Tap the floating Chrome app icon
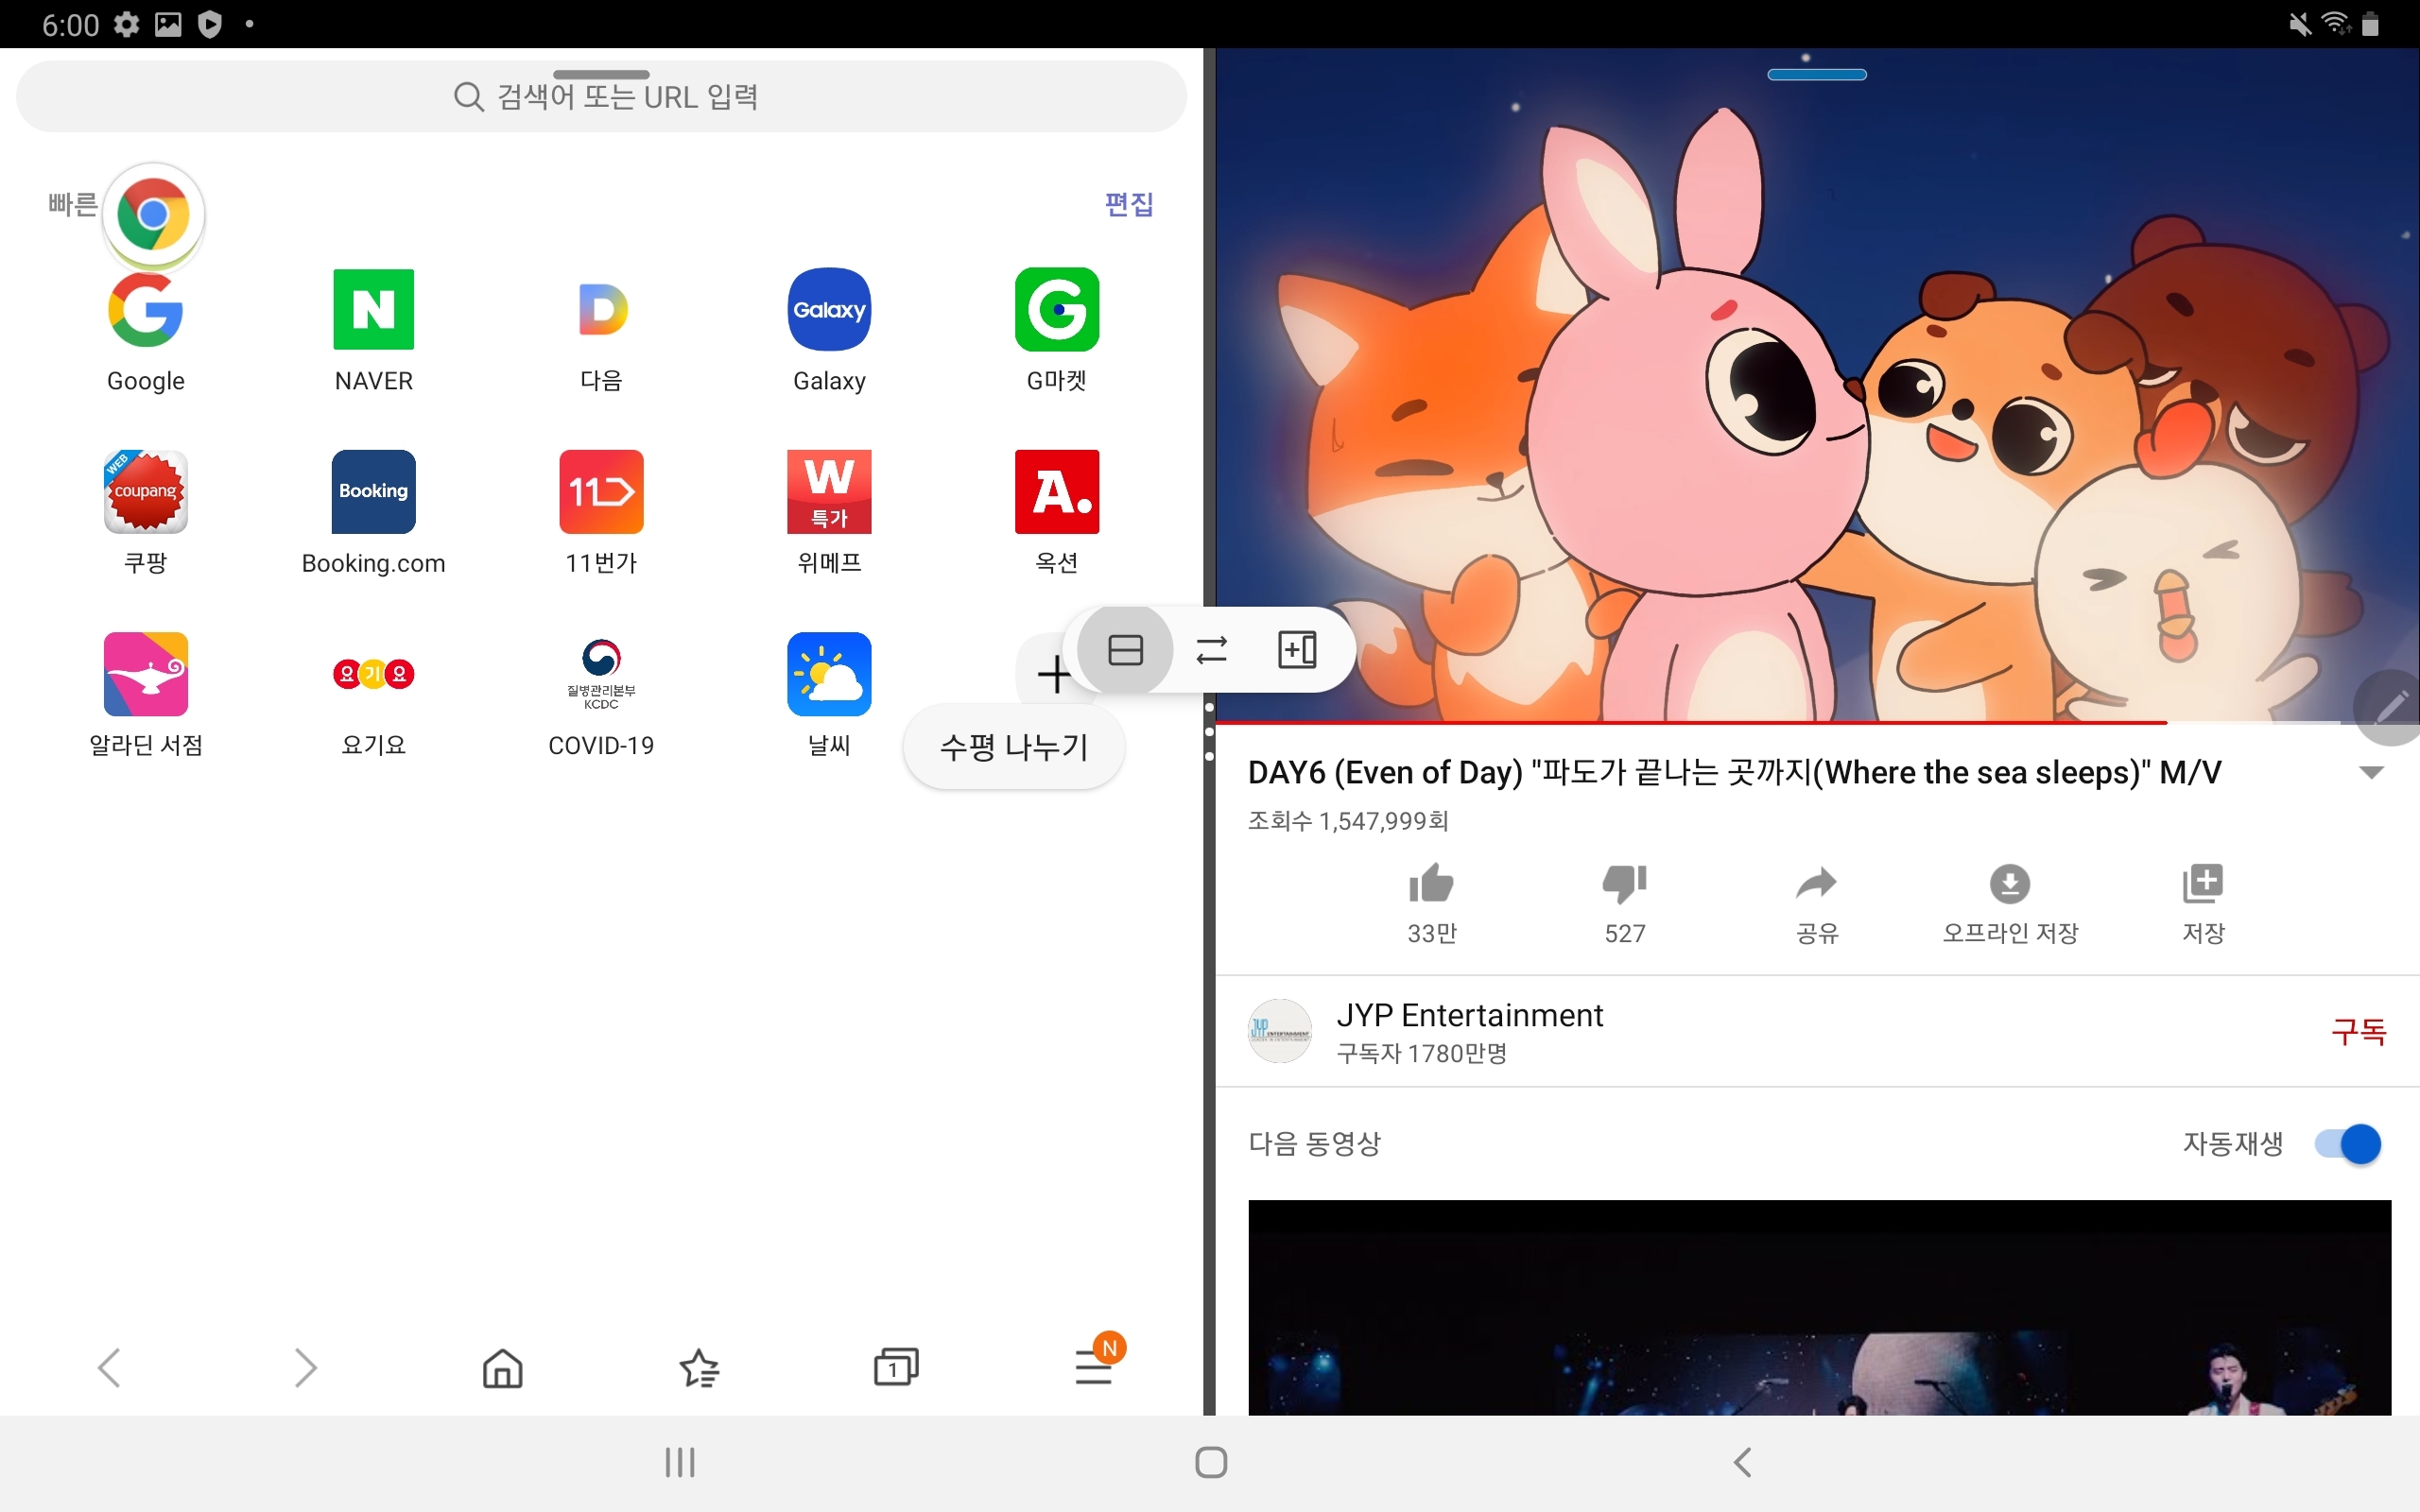This screenshot has width=2420, height=1512. tap(153, 214)
